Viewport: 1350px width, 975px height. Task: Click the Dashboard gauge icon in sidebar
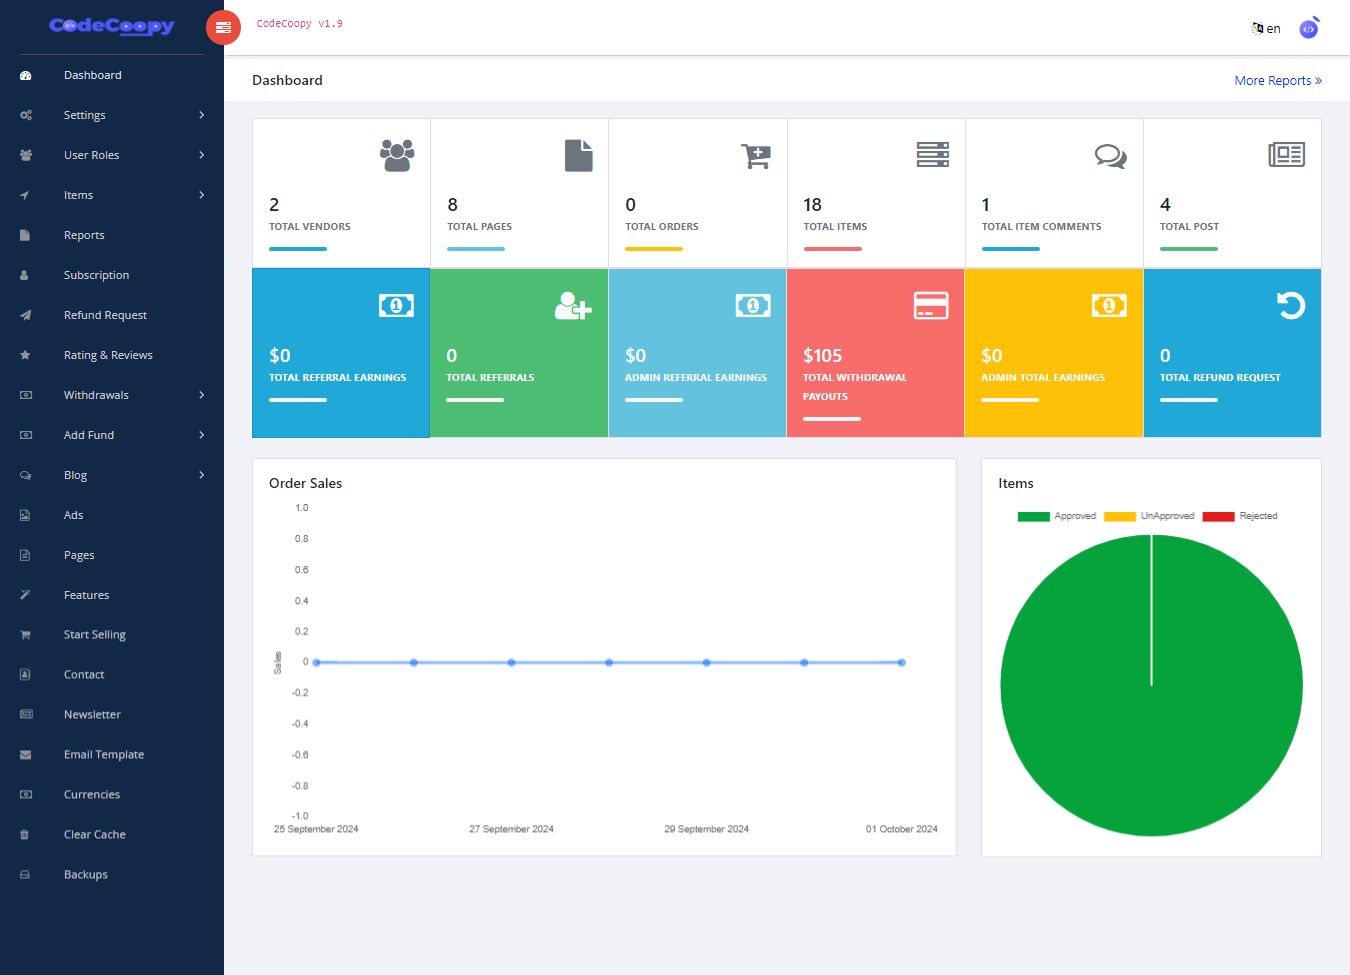point(26,75)
